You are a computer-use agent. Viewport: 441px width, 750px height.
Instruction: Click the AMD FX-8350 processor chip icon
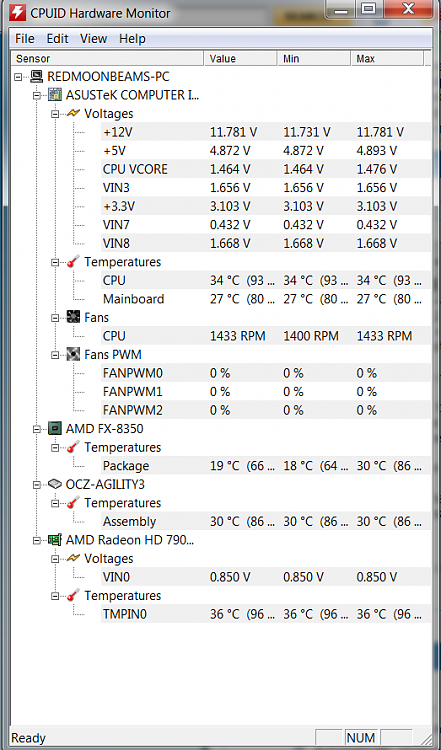point(55,429)
